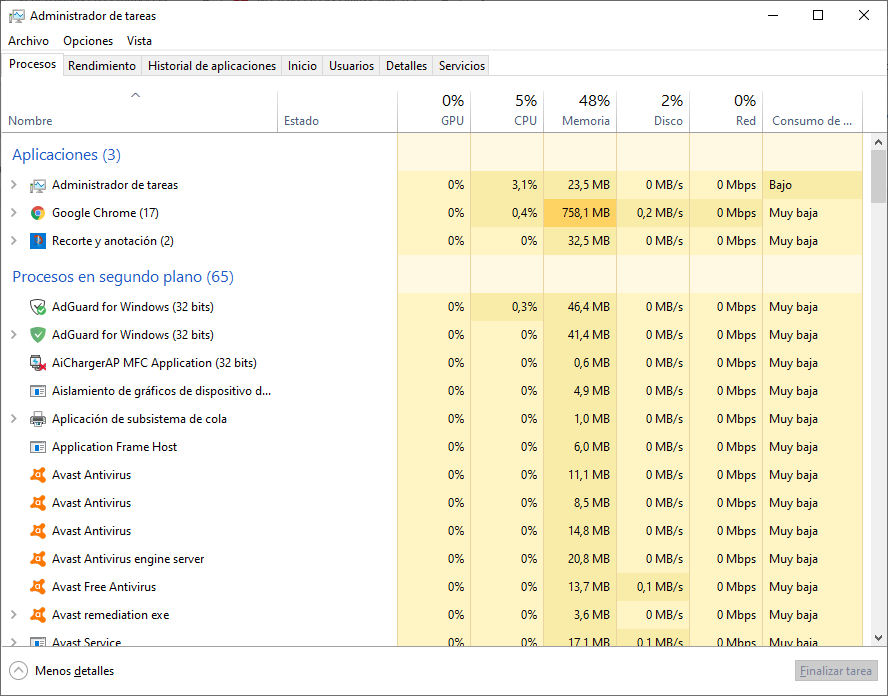
Task: Click the Finalizar tarea button
Action: [x=835, y=671]
